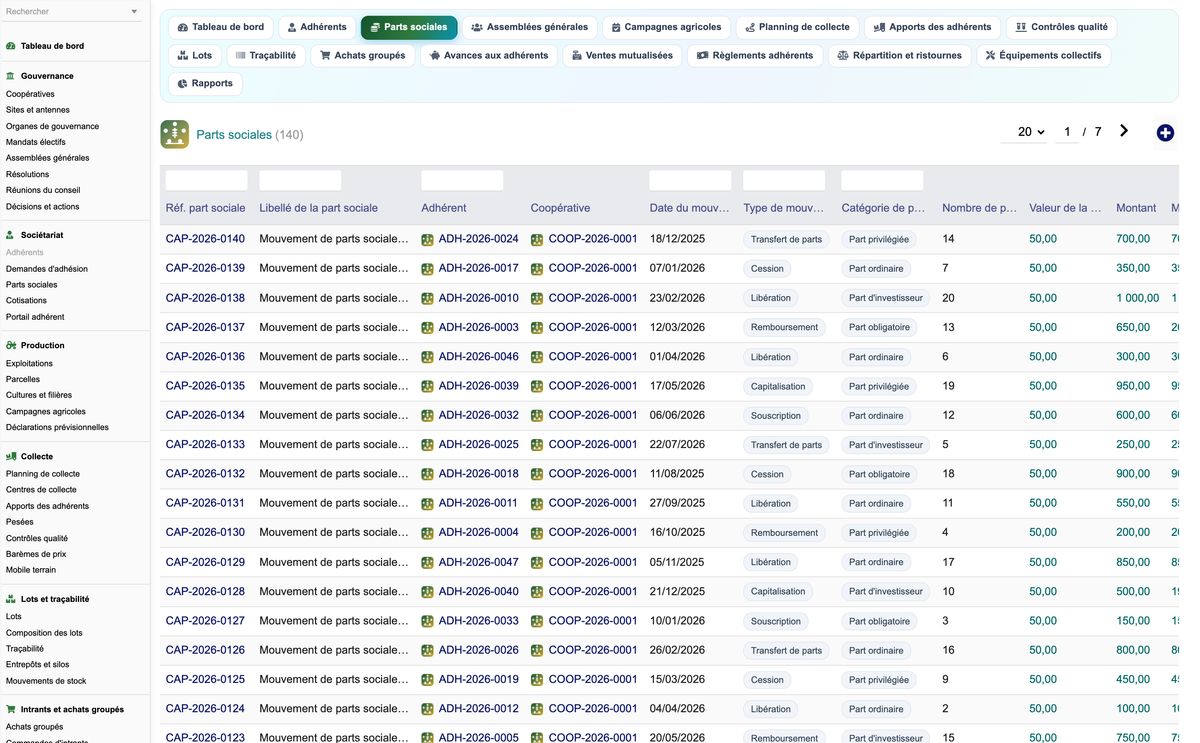Click adherent icon beside ADH-2026-0040
The image size is (1200, 743).
point(428,592)
